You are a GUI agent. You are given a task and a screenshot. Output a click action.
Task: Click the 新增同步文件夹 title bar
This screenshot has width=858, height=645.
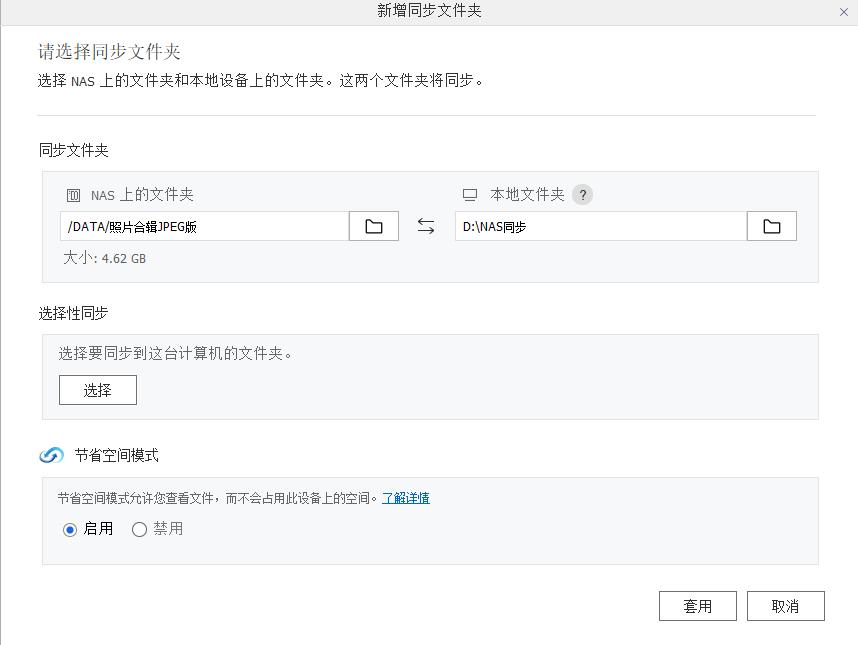coord(429,12)
